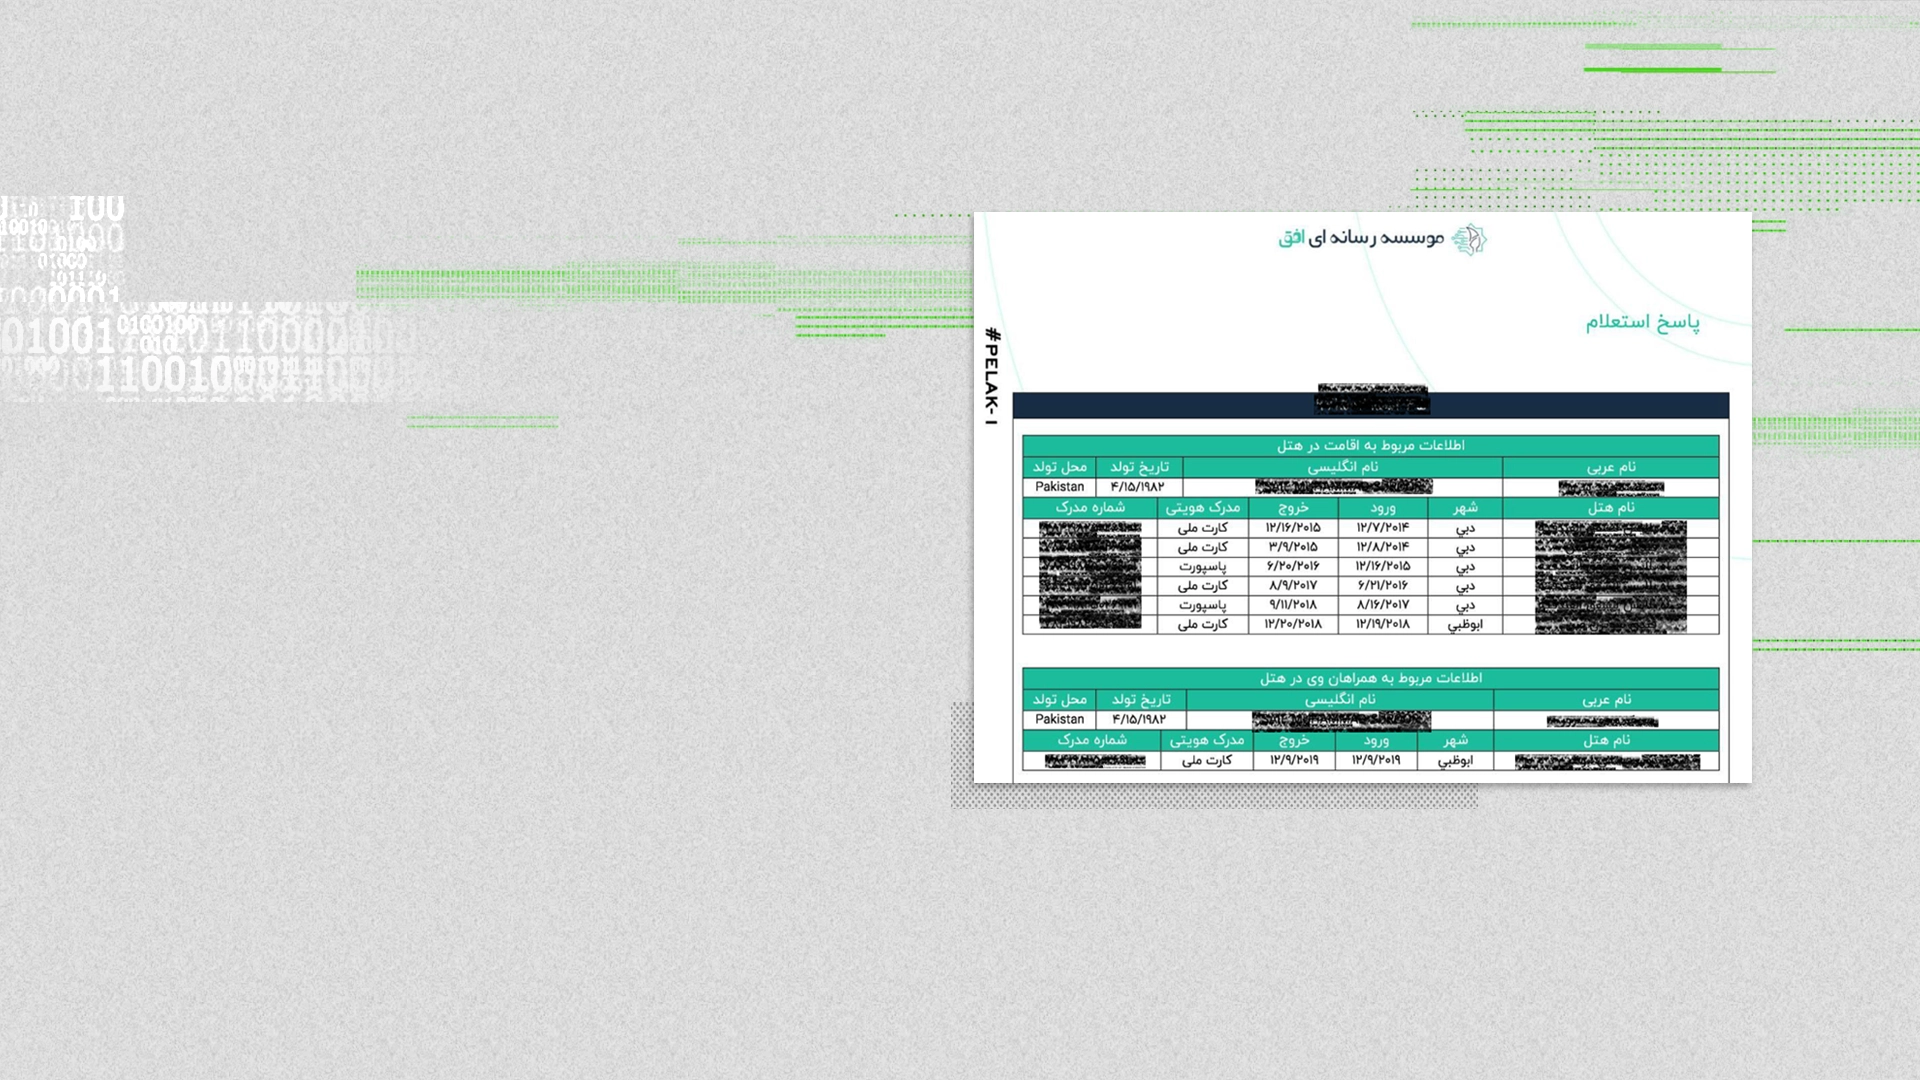Click the #PELAK-1 vertical hashtag label
Screen dimensions: 1920x1080
pos(991,376)
